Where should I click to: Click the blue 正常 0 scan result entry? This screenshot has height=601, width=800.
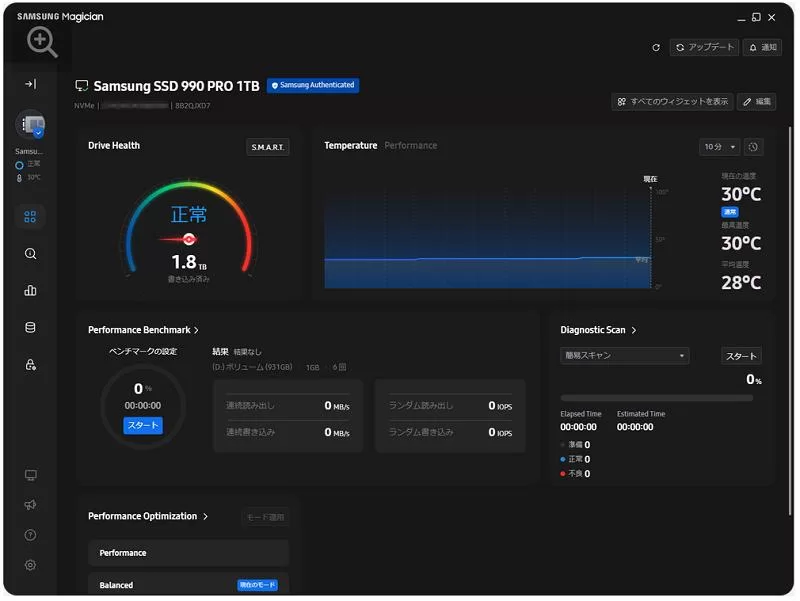point(575,459)
